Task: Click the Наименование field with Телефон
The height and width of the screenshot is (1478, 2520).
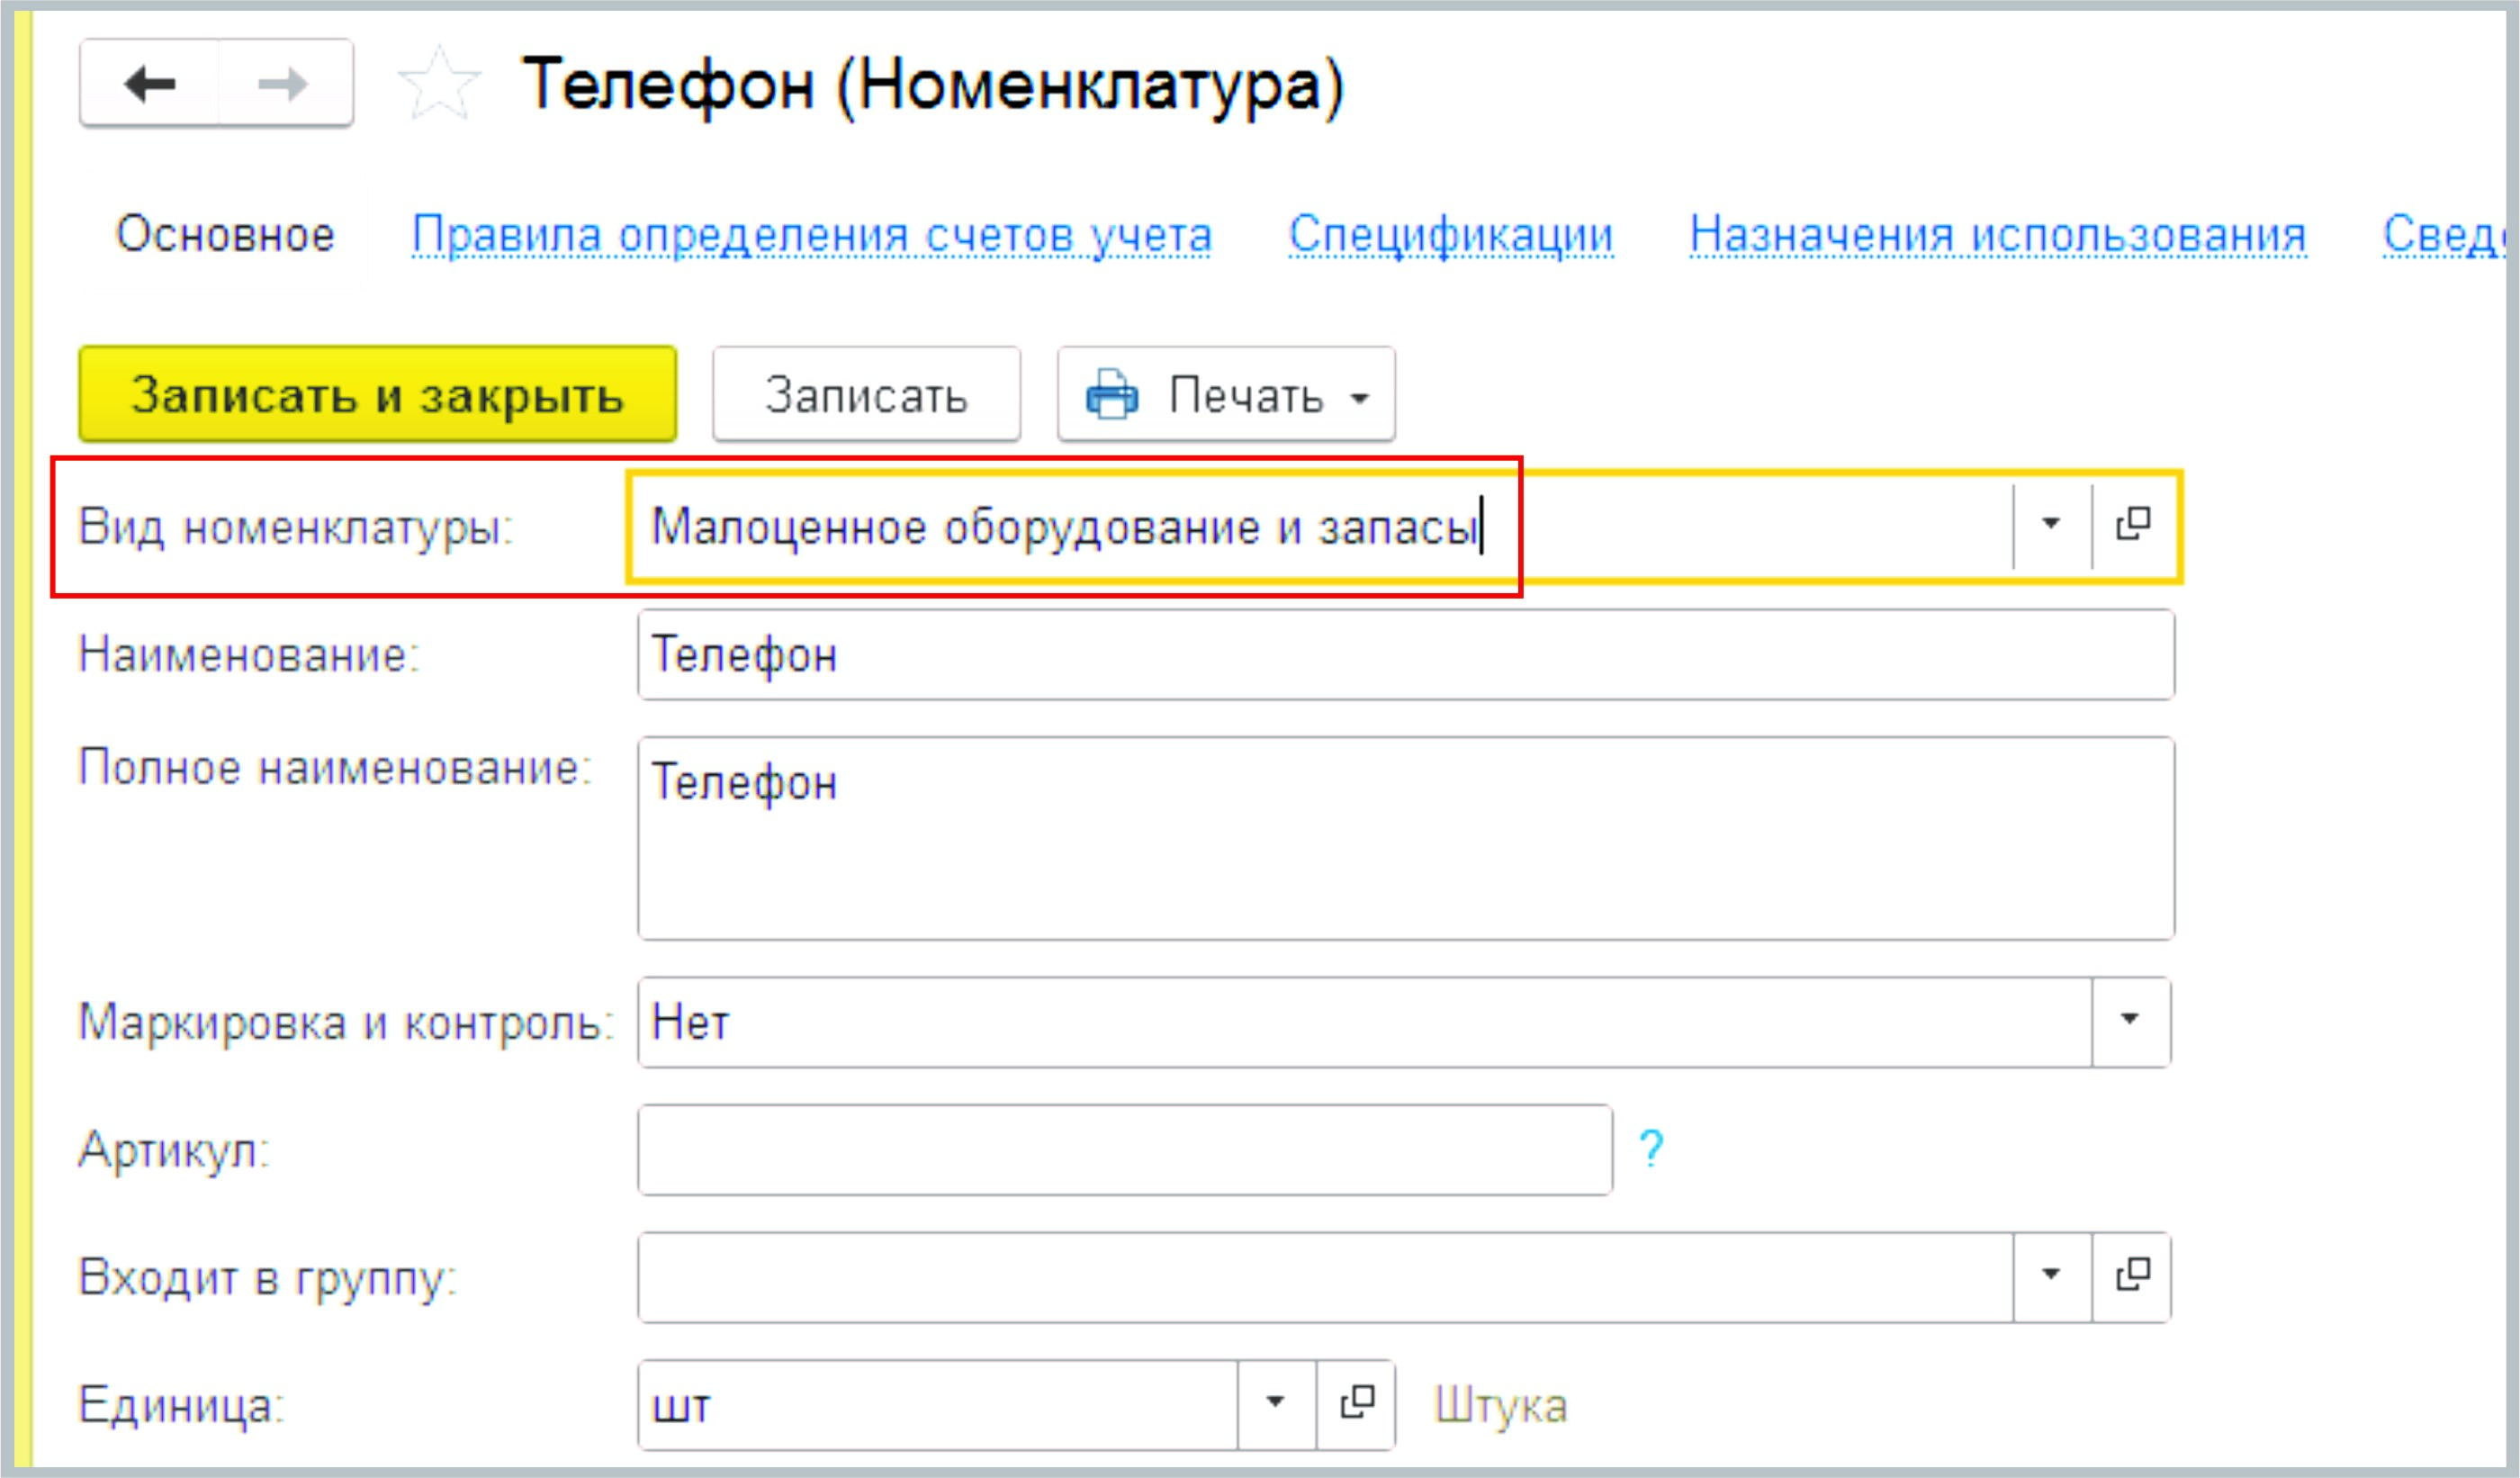Action: click(1405, 655)
